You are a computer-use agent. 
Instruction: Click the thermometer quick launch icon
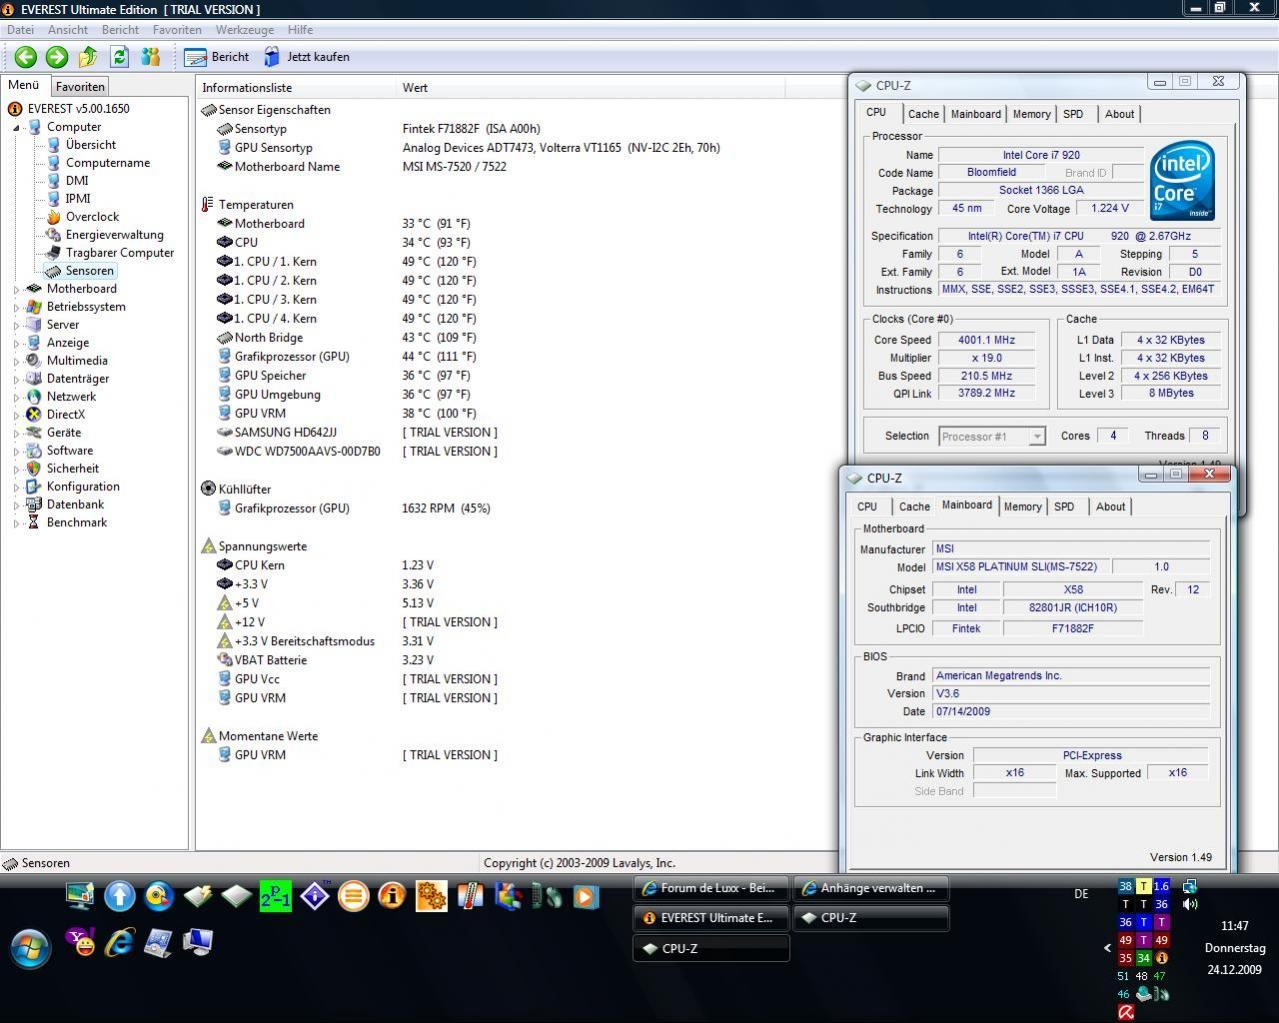coord(470,896)
